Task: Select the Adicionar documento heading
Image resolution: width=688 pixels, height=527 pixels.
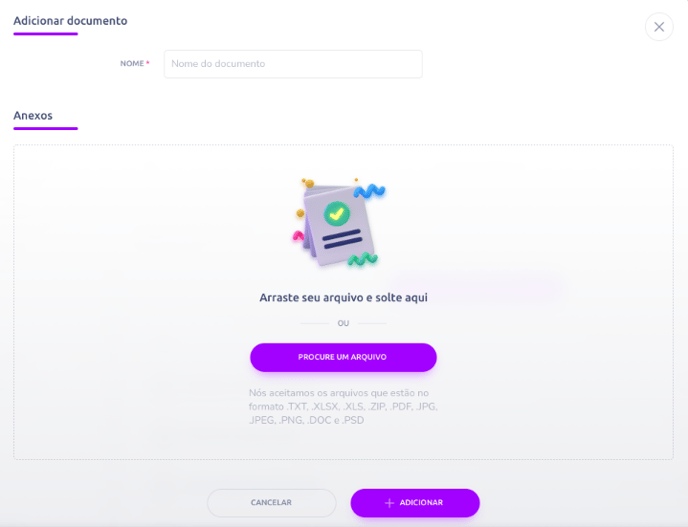Action: pyautogui.click(x=70, y=21)
